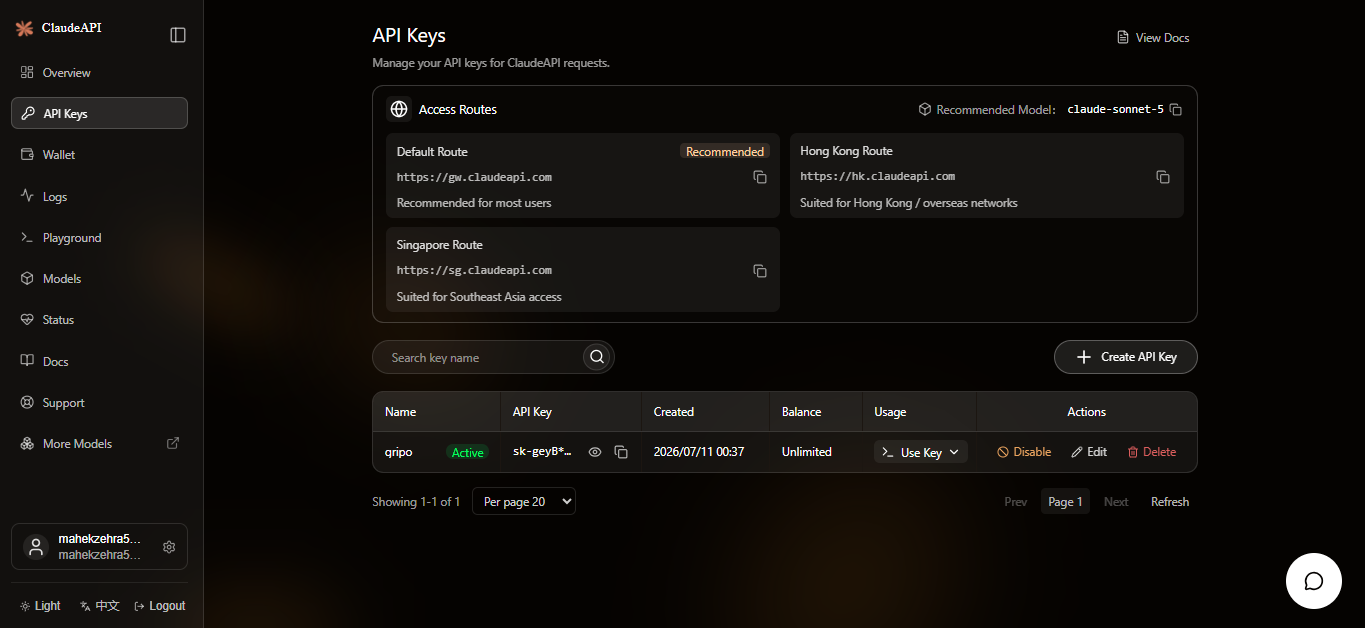This screenshot has height=628, width=1365.
Task: Expand the Use Key dropdown
Action: [x=921, y=452]
